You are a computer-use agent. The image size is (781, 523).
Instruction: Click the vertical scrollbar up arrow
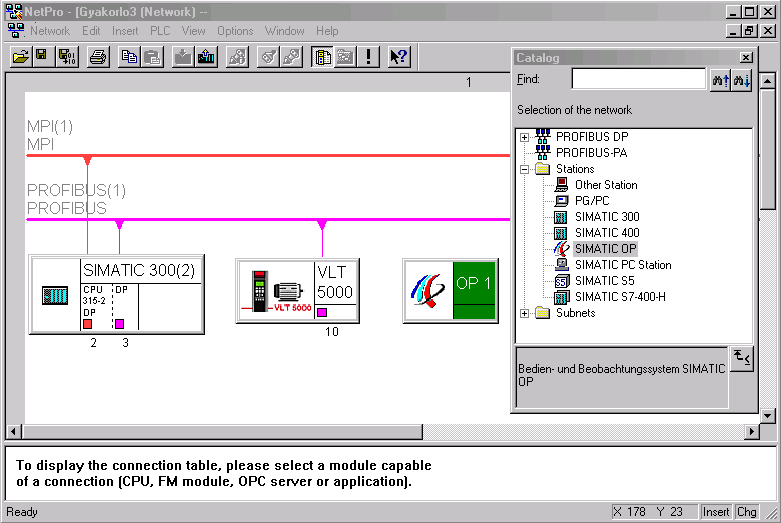pos(768,80)
